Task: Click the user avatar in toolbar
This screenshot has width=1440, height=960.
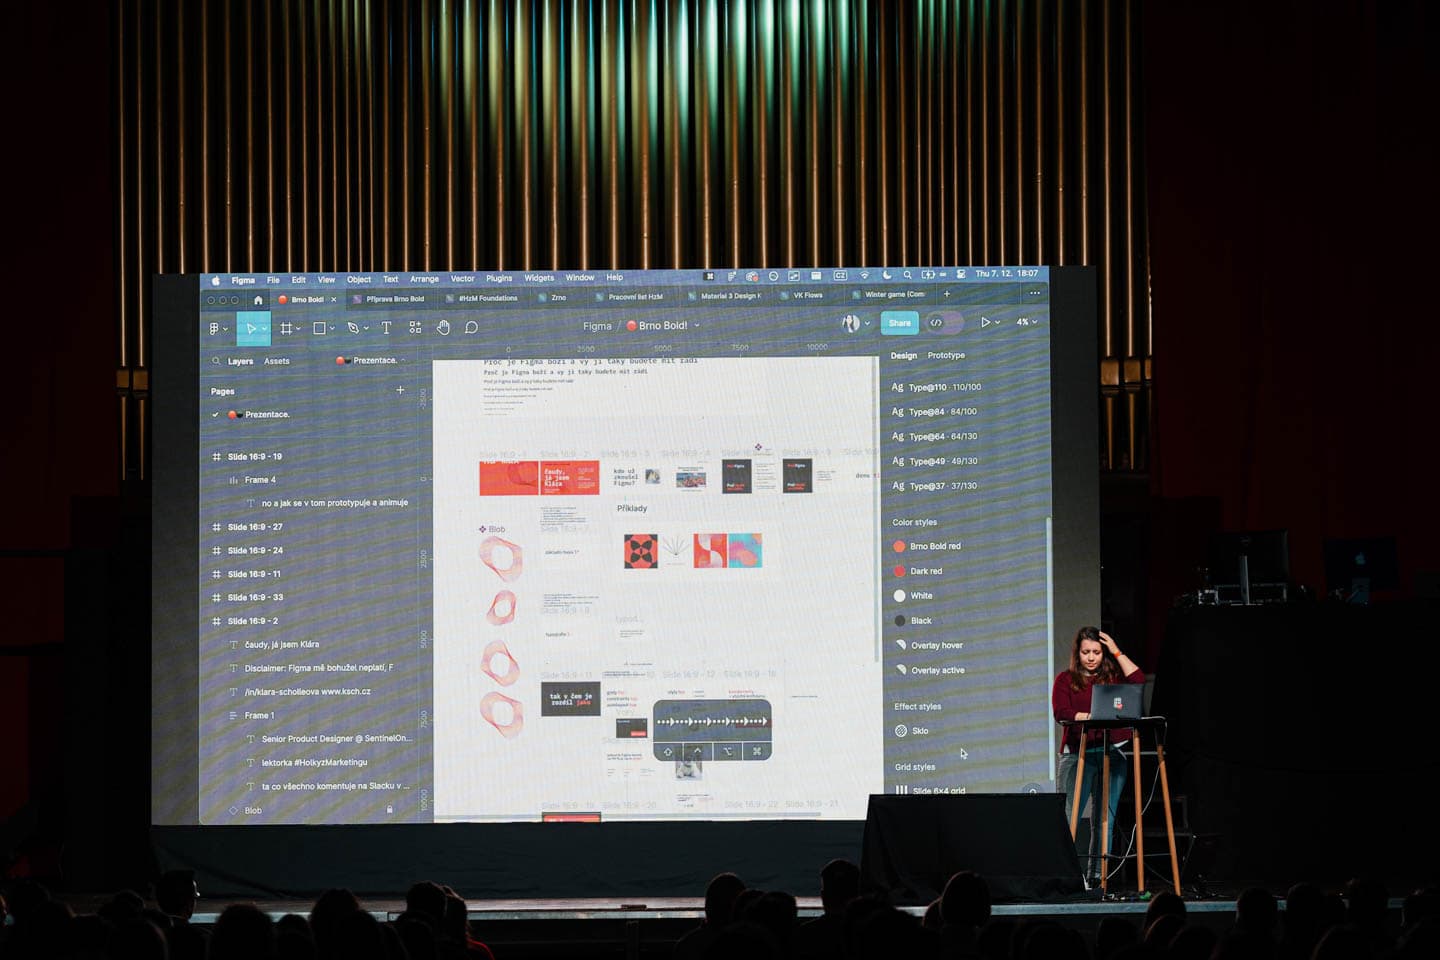Action: click(x=851, y=323)
